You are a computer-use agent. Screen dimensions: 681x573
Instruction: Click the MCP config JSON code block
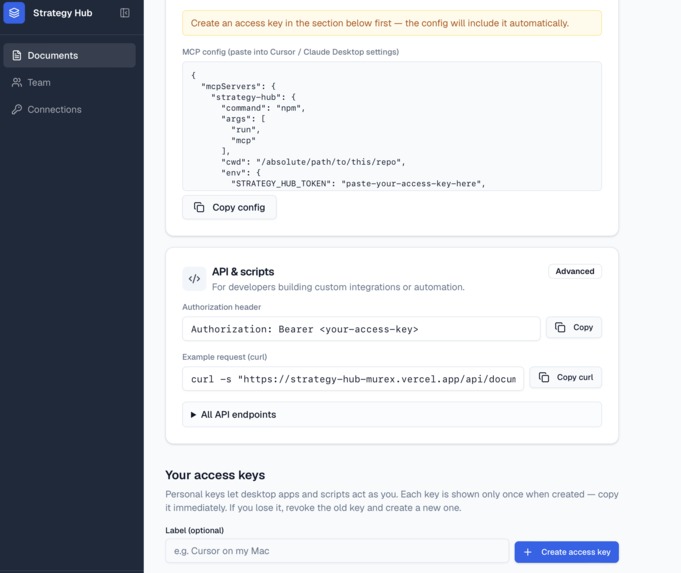click(392, 126)
